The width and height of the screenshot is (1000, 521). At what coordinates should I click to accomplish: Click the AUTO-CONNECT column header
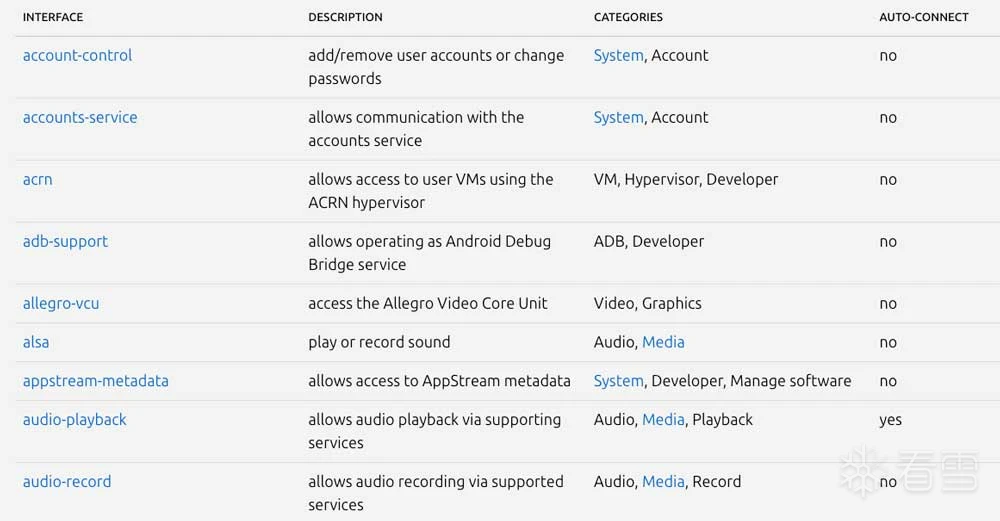click(x=924, y=17)
